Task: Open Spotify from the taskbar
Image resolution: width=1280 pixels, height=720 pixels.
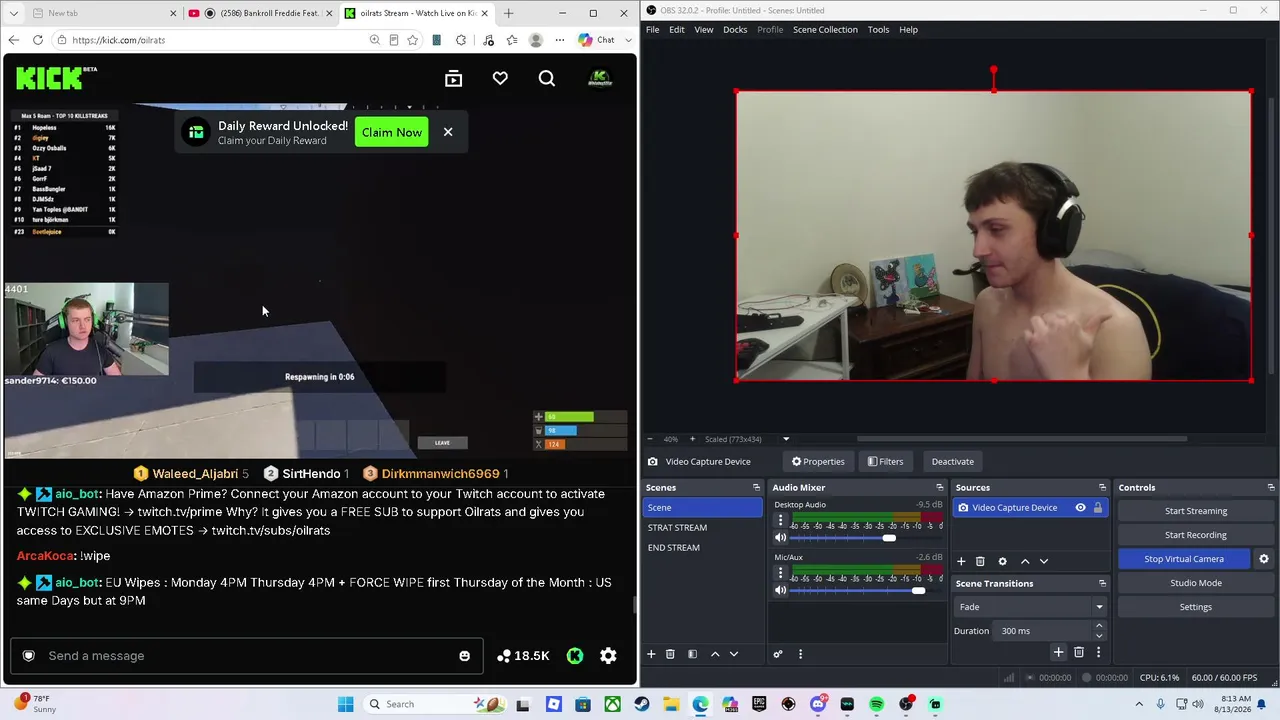Action: (877, 704)
